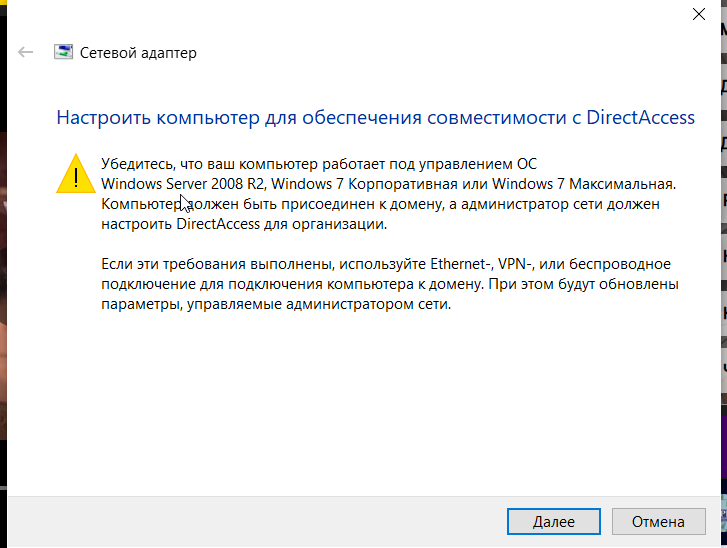Viewport: 727px width, 548px height.
Task: Click the network adapter icon beside the title
Action: [x=63, y=53]
